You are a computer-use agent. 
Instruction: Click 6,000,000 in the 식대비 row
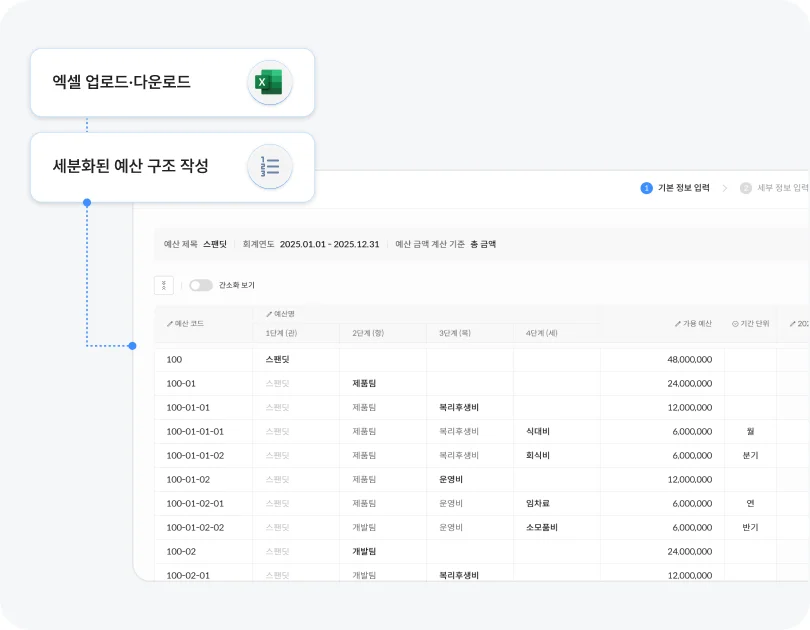click(692, 432)
